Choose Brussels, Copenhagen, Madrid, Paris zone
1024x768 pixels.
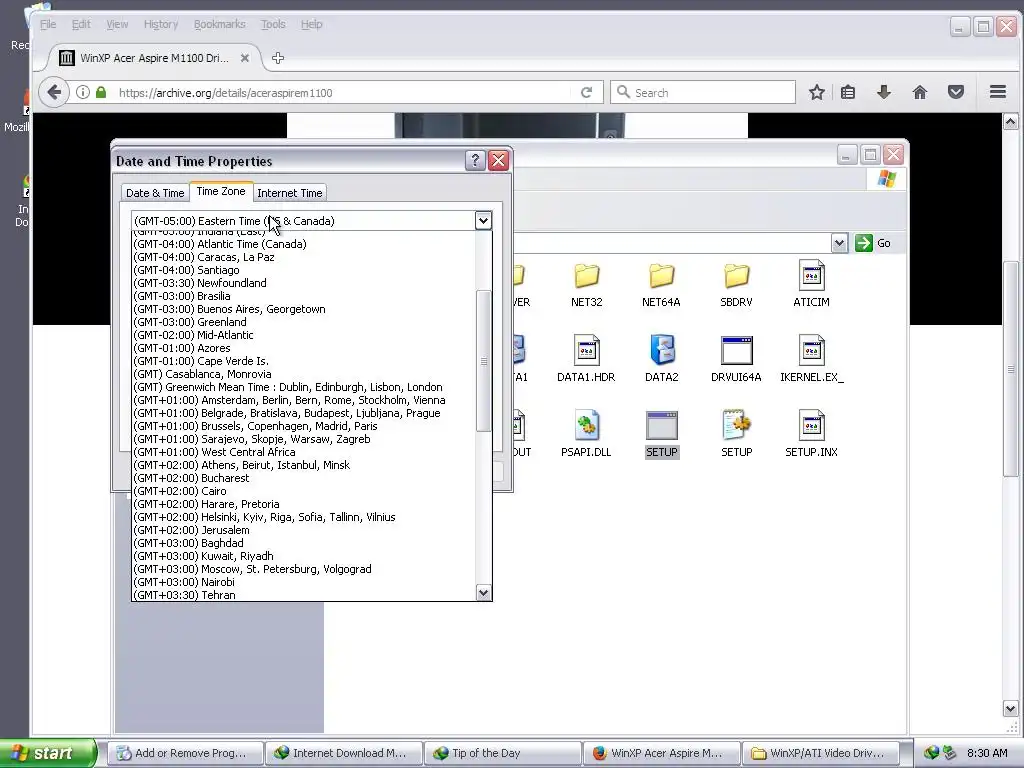click(x=304, y=426)
